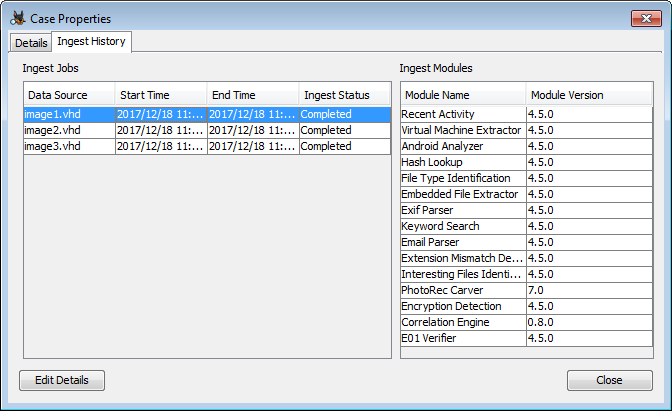Select the Email Parser module row

527,242
